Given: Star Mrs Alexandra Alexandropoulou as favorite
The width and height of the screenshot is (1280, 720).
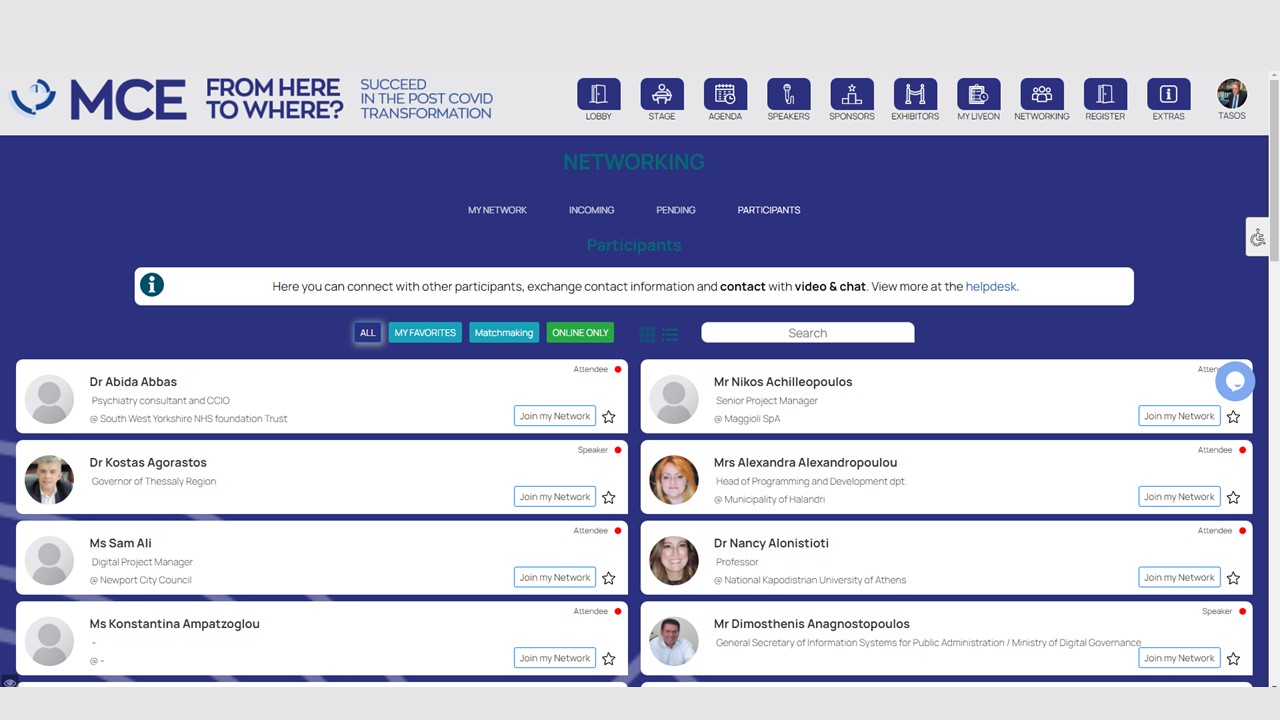Looking at the screenshot, I should 1233,498.
